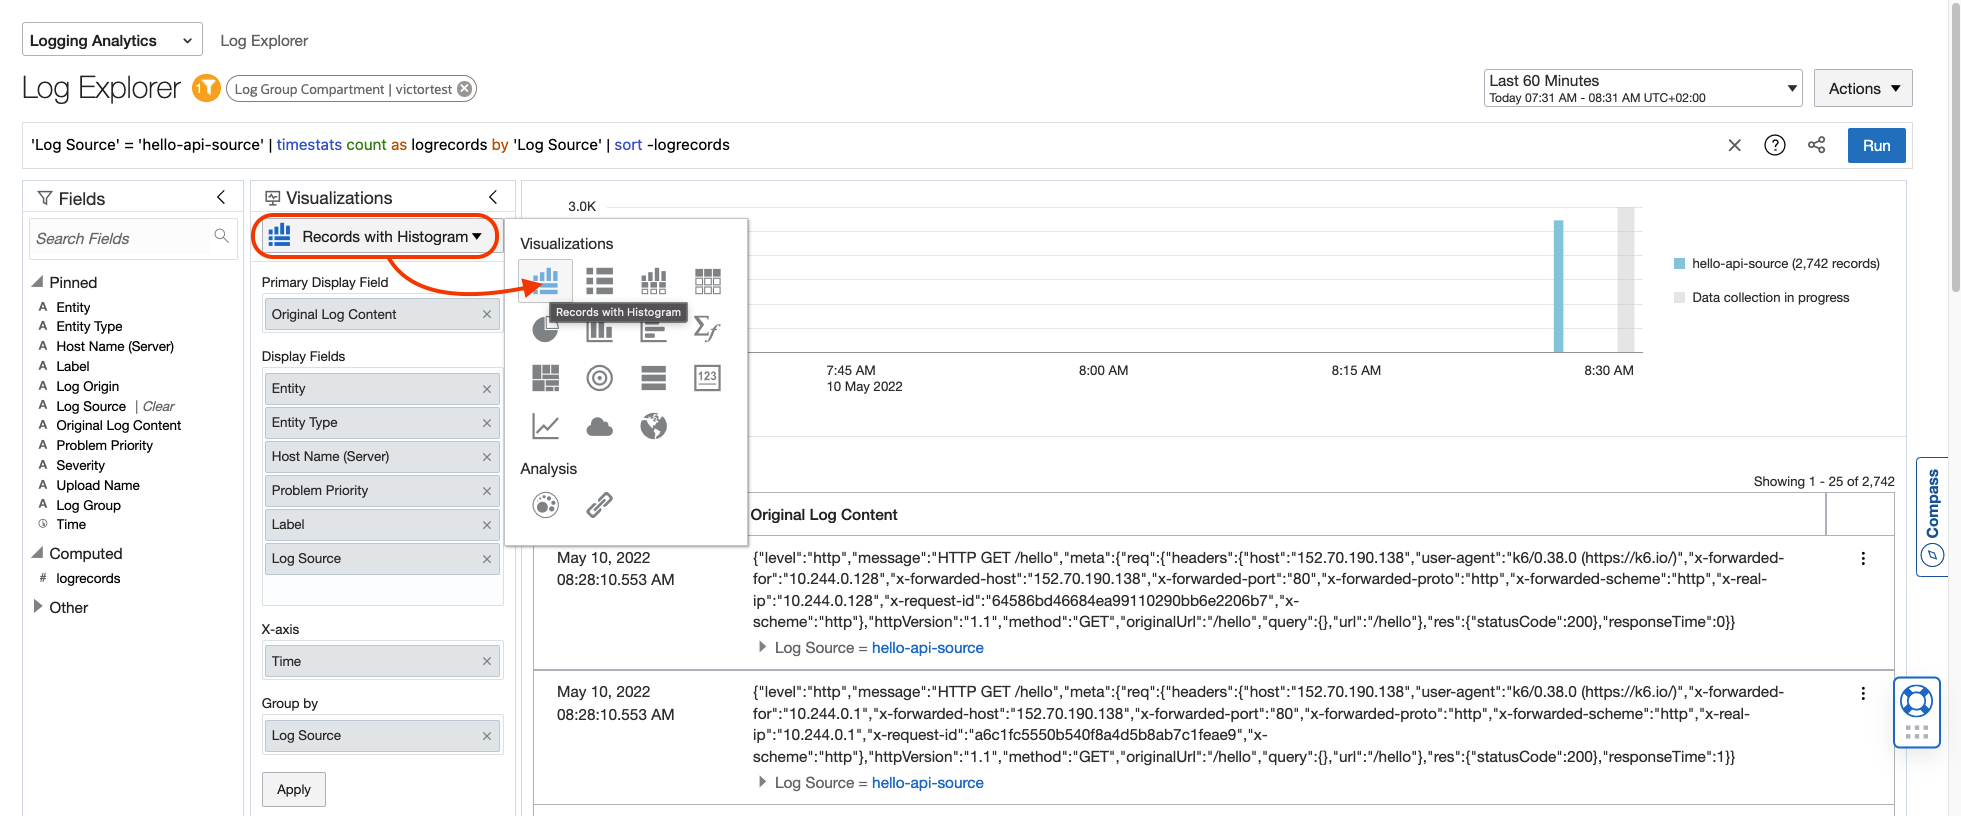The height and width of the screenshot is (816, 1961).
Task: Open the Compass side tab
Action: (1932, 516)
